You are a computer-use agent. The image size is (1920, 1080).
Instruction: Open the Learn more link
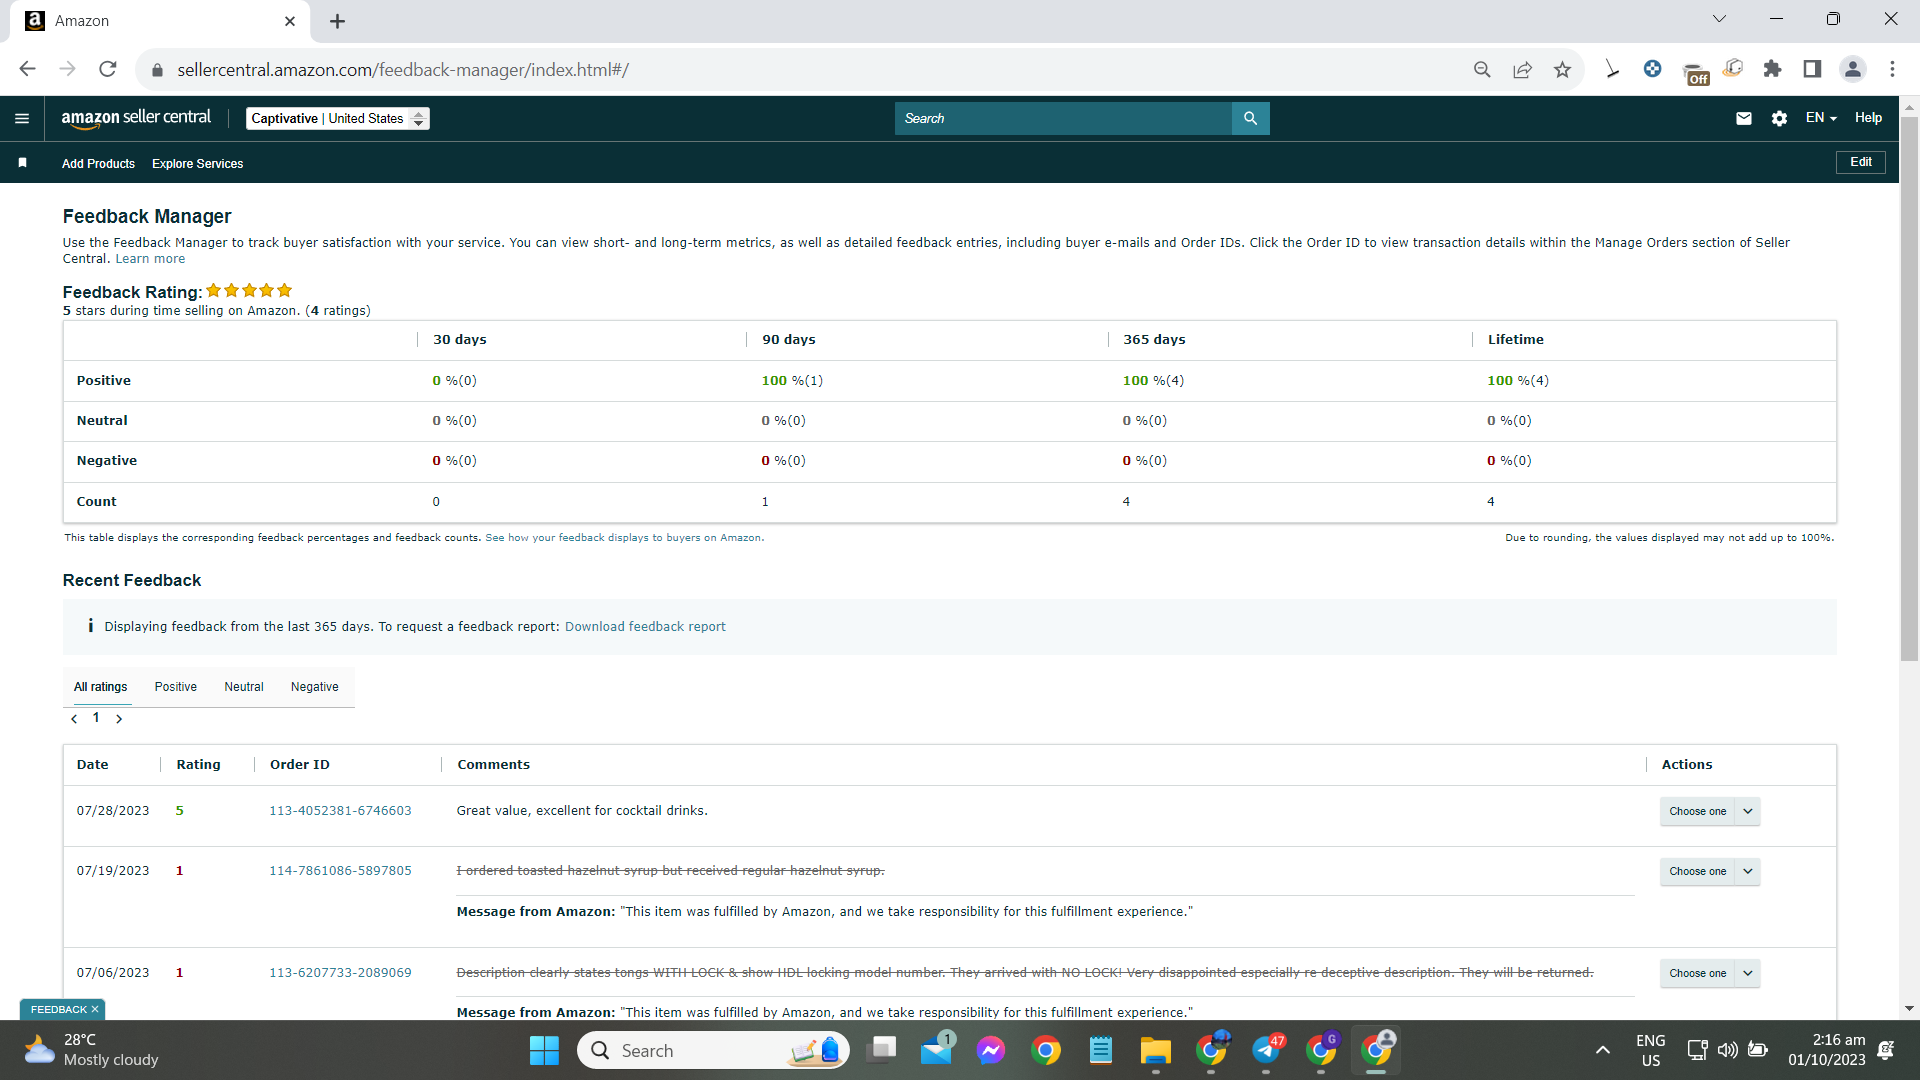point(150,259)
